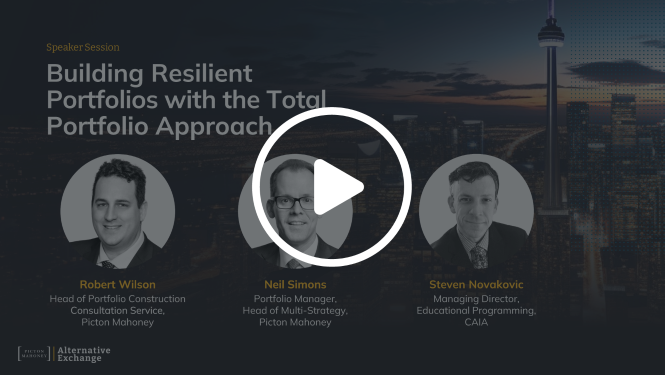Screen dimensions: 665x375
Task: Click Managing Director title under Steven Novakovic
Action: click(476, 299)
